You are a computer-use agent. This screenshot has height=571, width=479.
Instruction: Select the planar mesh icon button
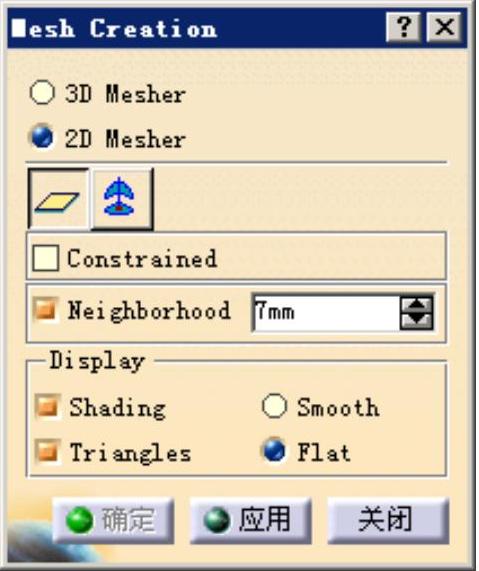58,199
